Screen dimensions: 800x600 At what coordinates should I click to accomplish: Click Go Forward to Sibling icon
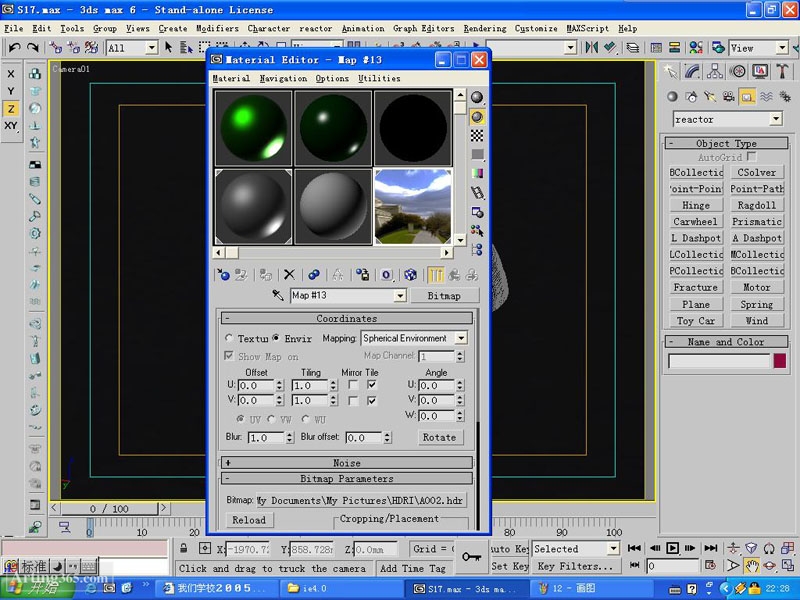pyautogui.click(x=471, y=275)
